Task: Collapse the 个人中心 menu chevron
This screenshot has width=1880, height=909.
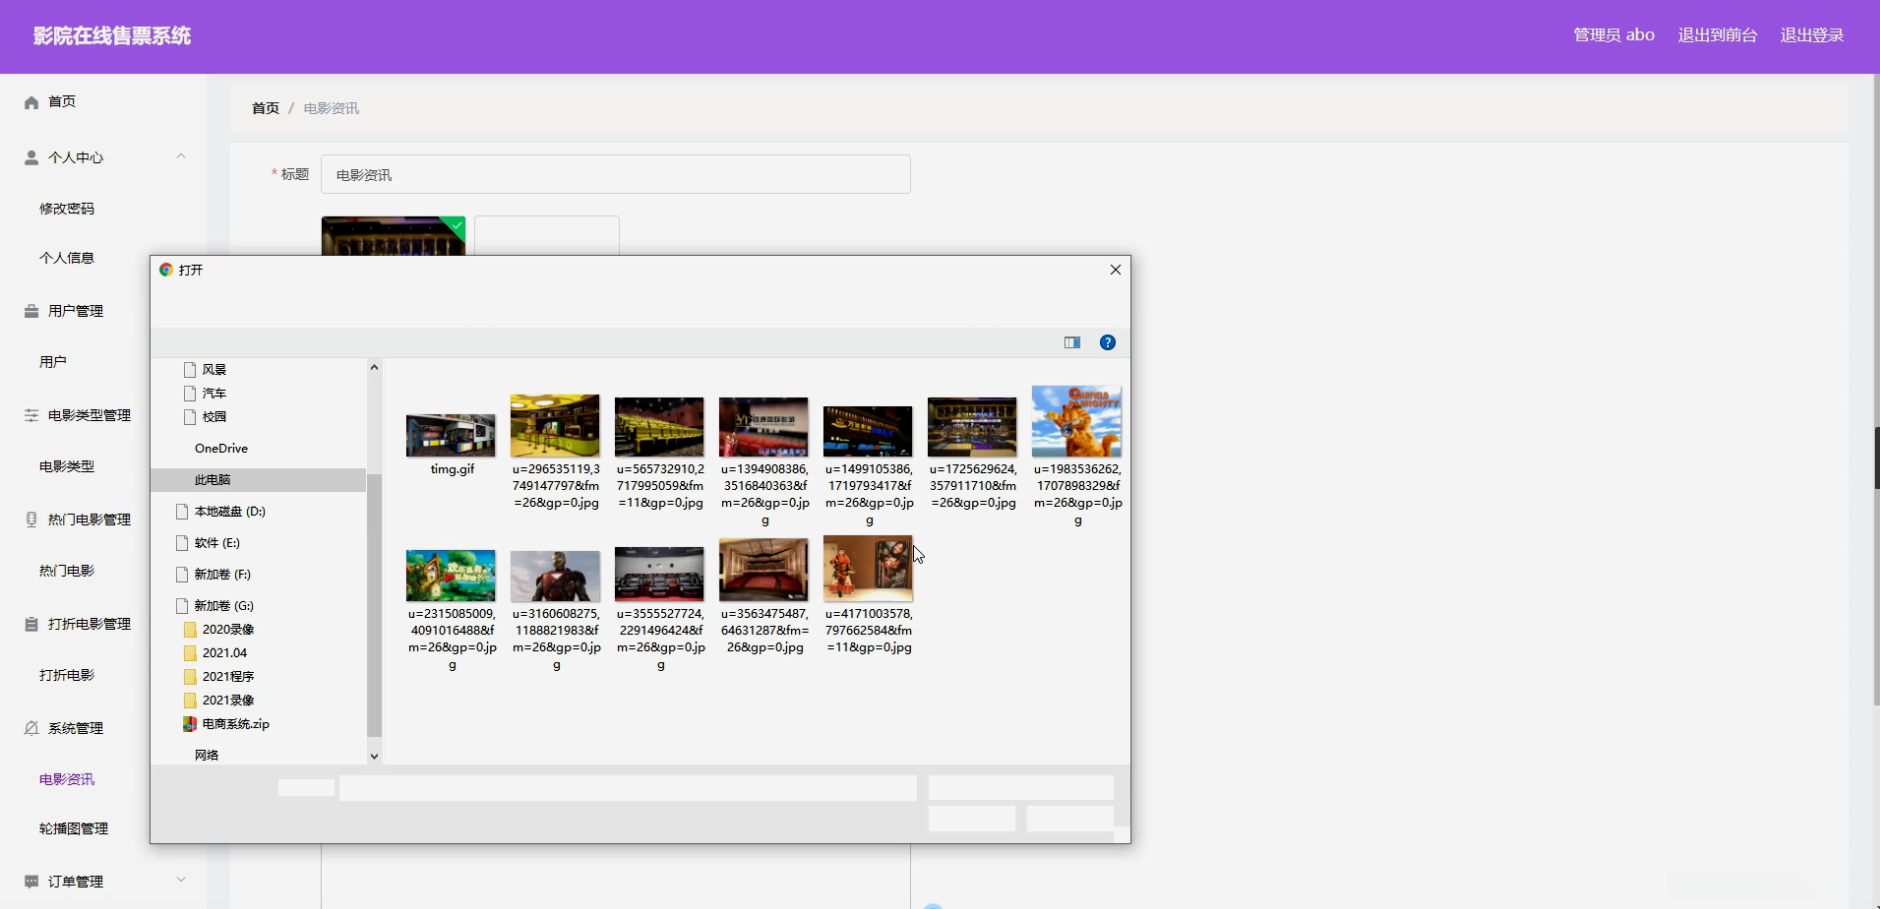Action: point(181,156)
